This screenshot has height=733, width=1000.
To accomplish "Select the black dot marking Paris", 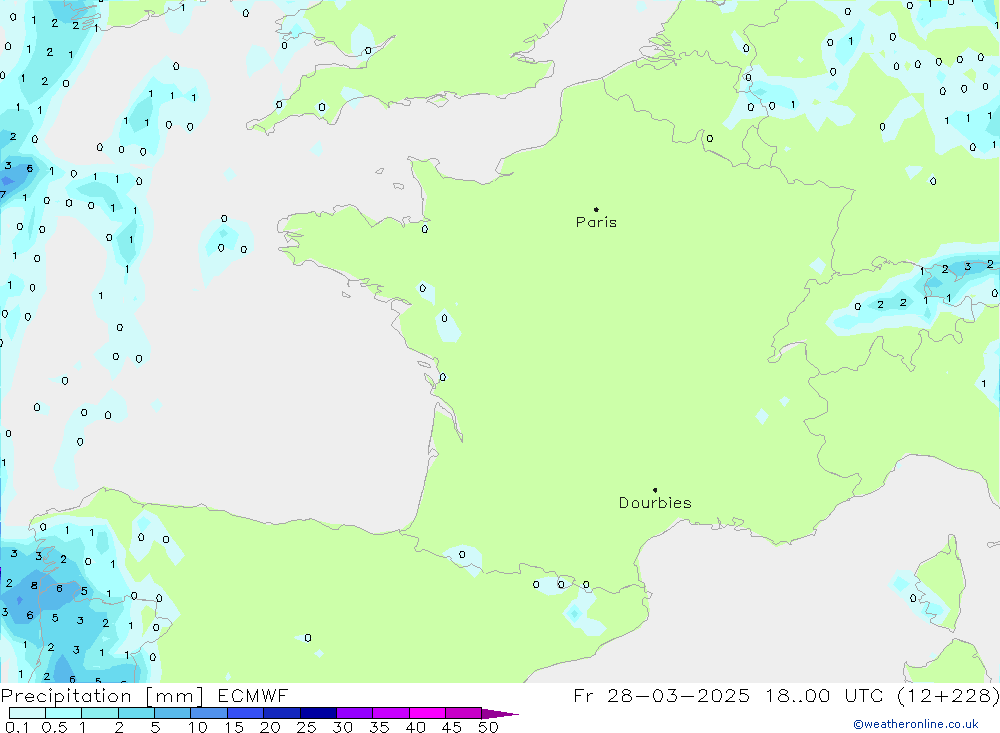I will [596, 209].
